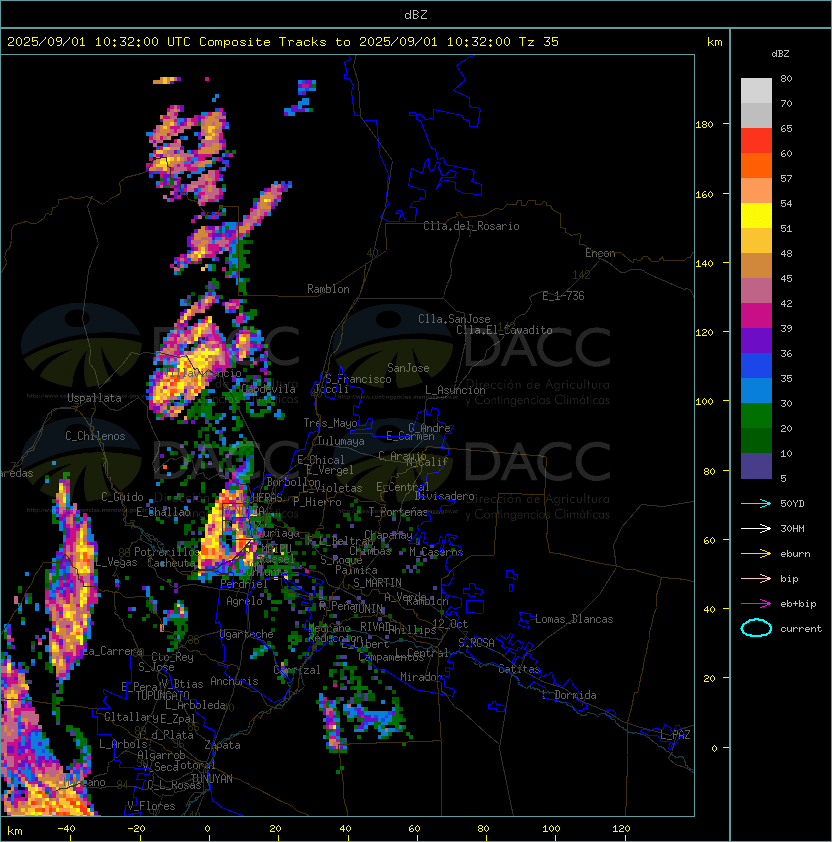The width and height of the screenshot is (832, 842).
Task: Click the 'Ramblon' map label
Action: [328, 289]
